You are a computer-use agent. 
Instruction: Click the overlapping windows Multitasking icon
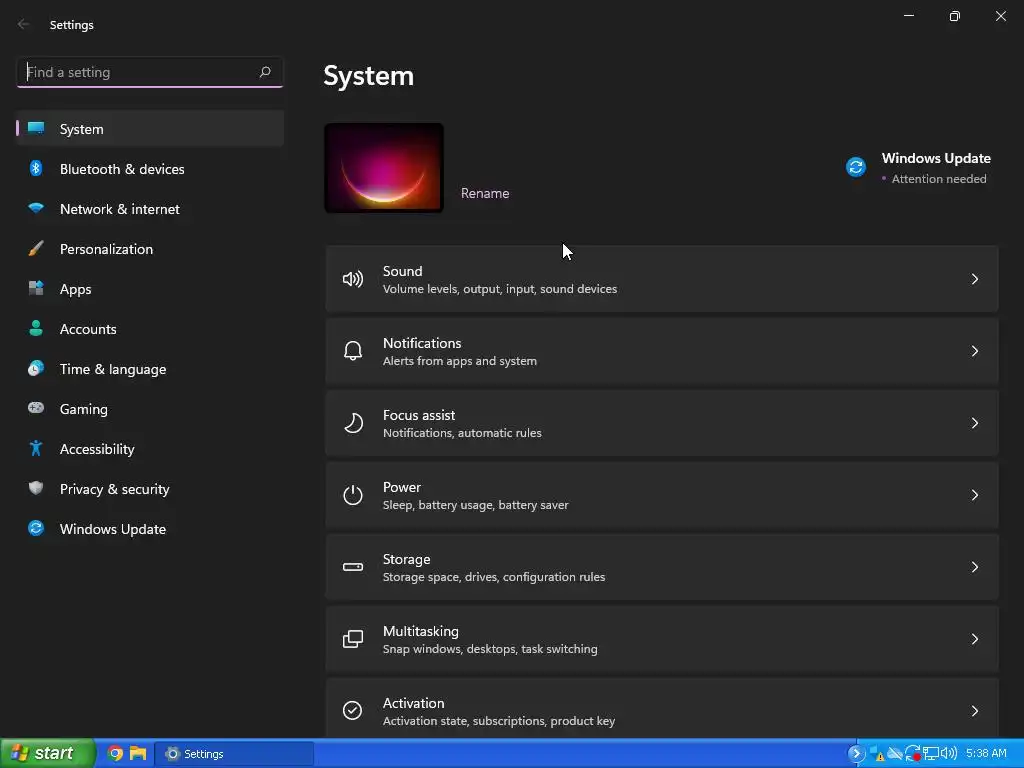353,639
